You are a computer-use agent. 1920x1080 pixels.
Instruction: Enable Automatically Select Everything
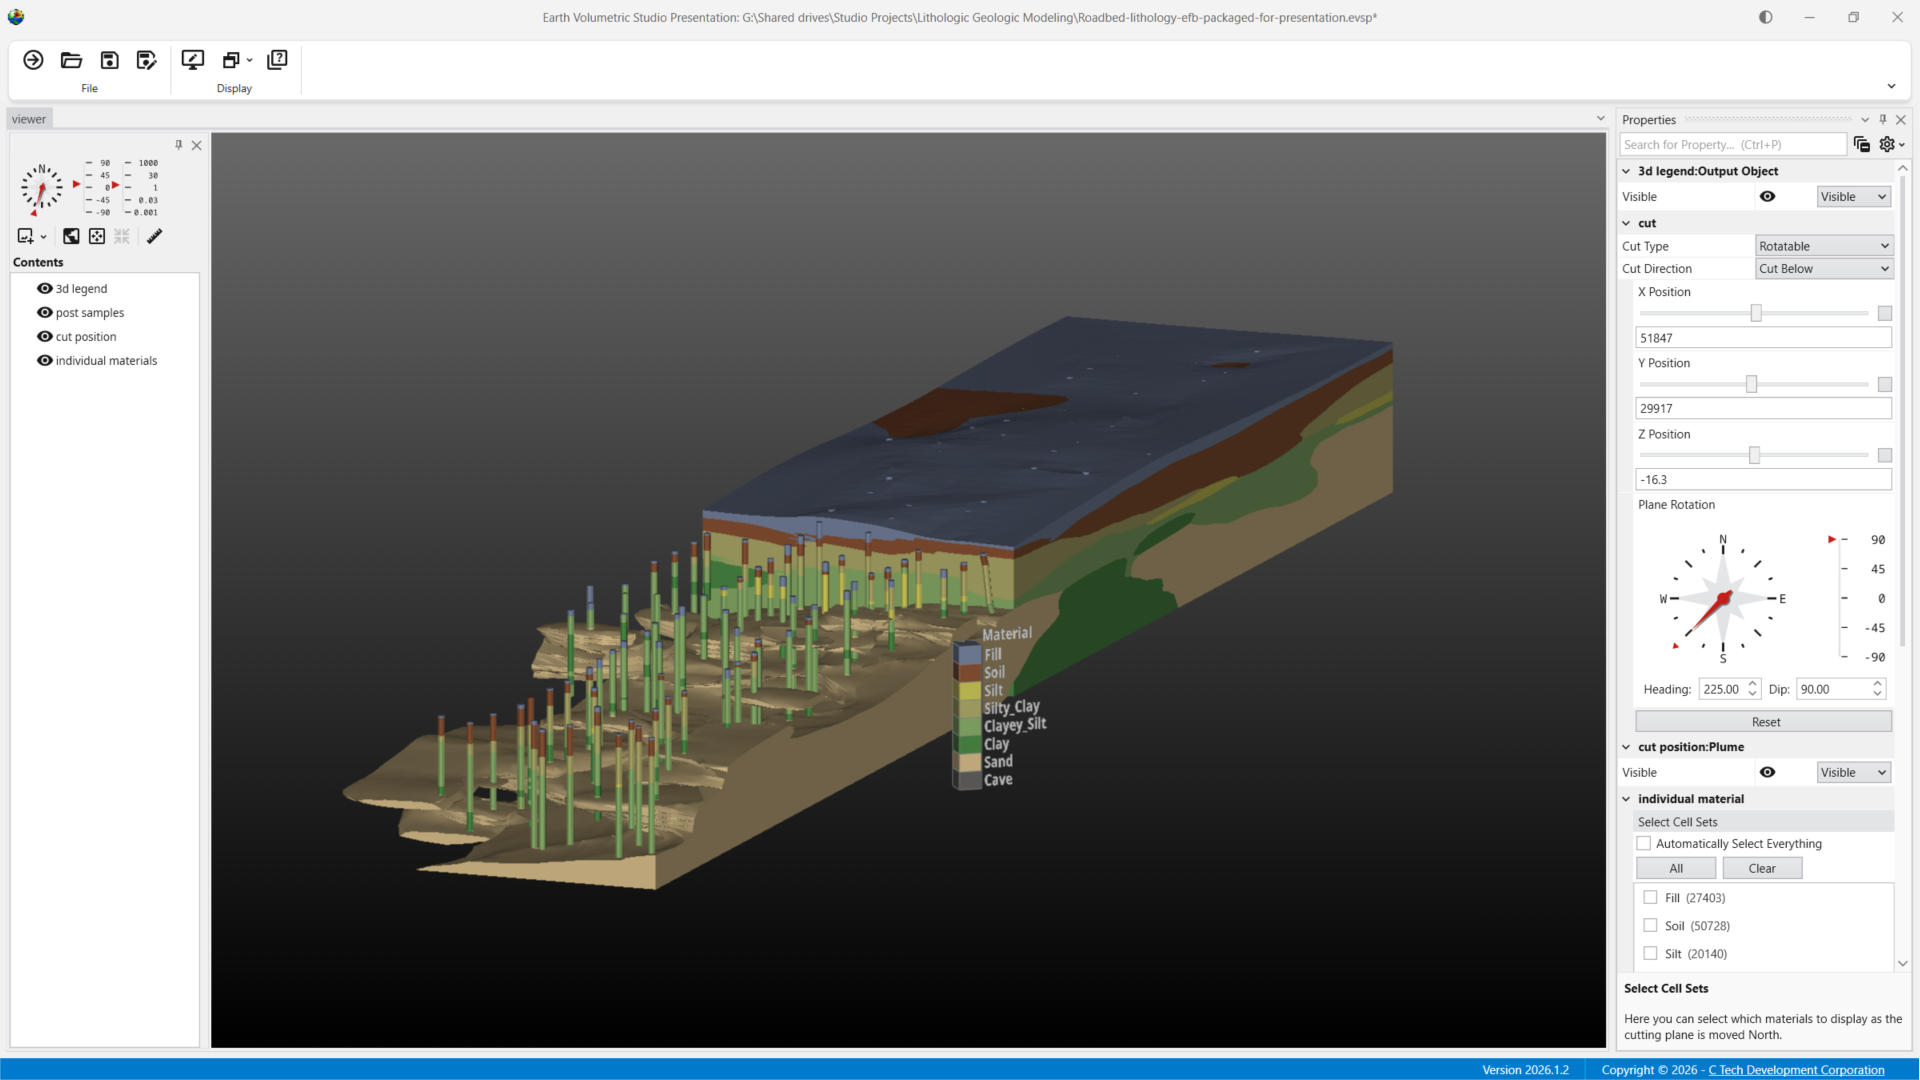(1643, 843)
